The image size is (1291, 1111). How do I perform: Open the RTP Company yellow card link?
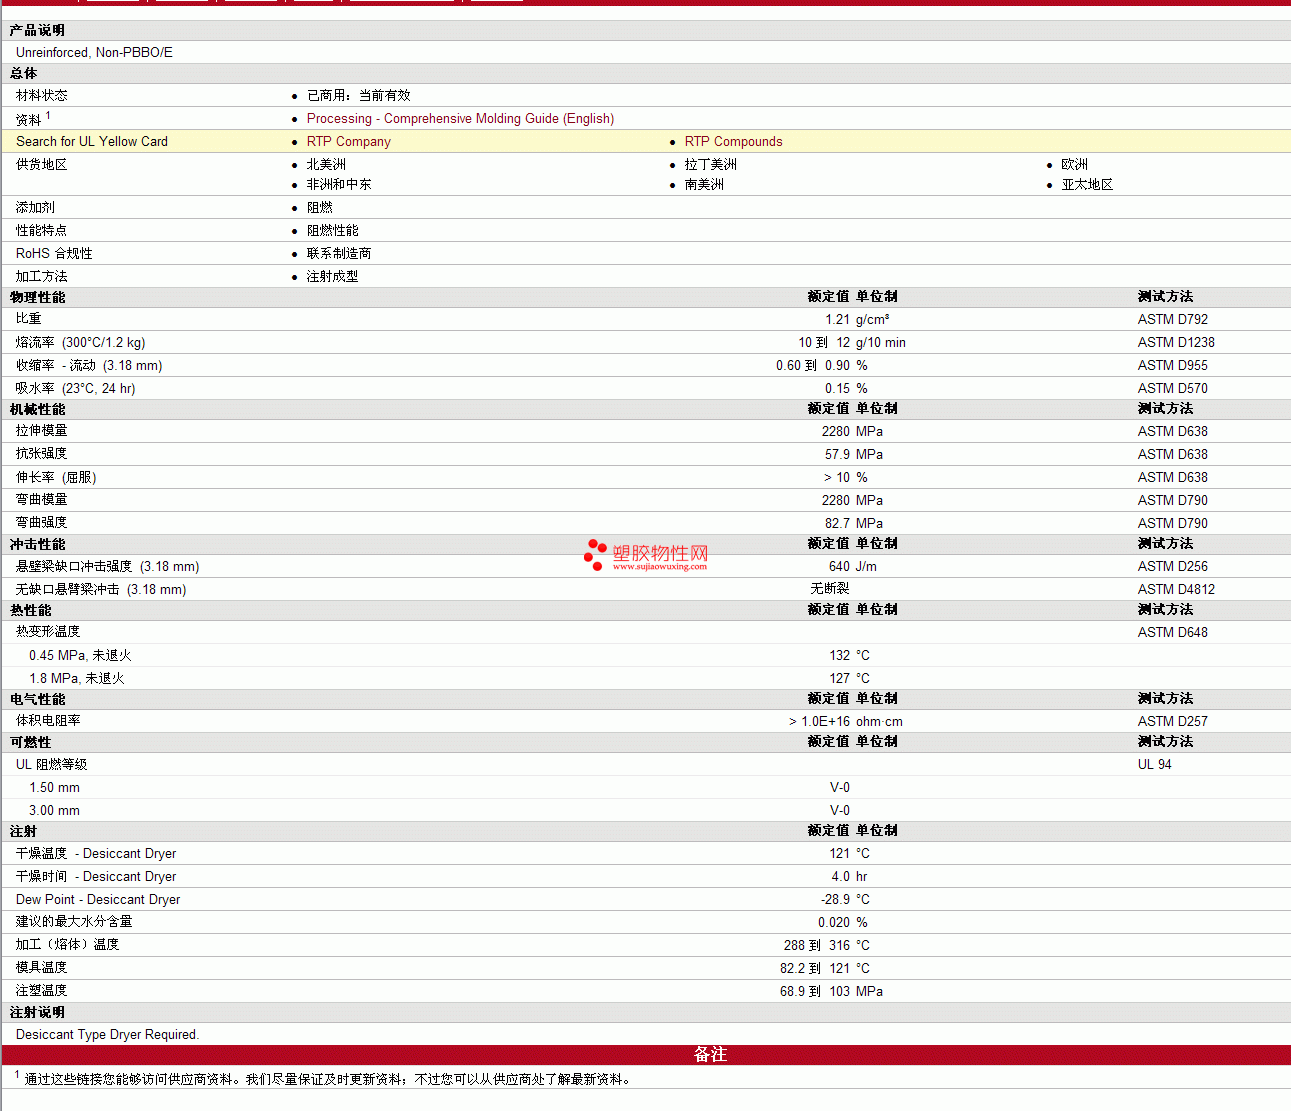click(x=348, y=141)
